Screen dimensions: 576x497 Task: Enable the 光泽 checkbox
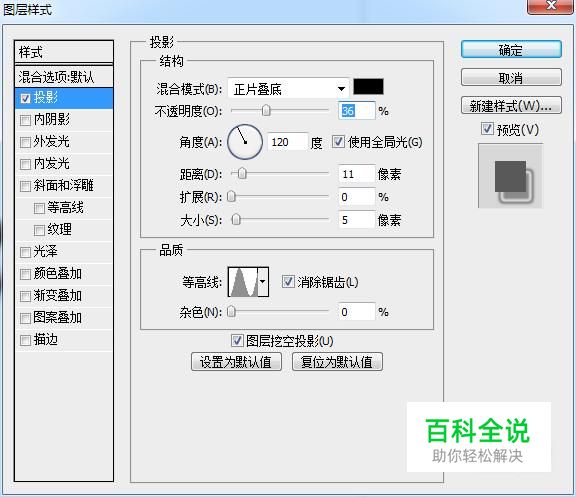25,252
